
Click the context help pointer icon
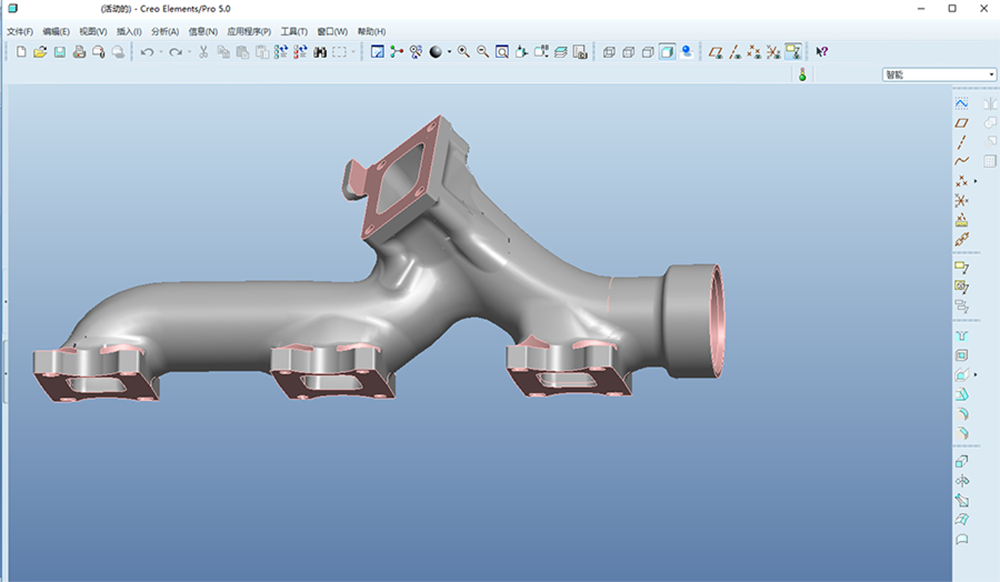point(822,52)
